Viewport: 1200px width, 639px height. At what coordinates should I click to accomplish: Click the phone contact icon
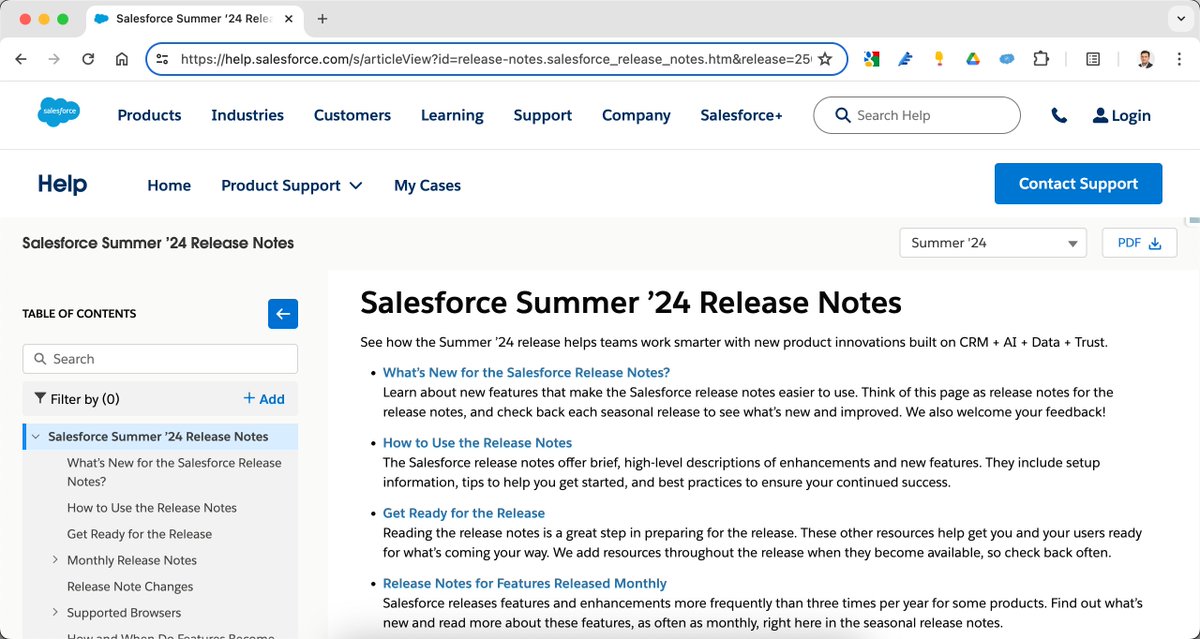tap(1059, 116)
